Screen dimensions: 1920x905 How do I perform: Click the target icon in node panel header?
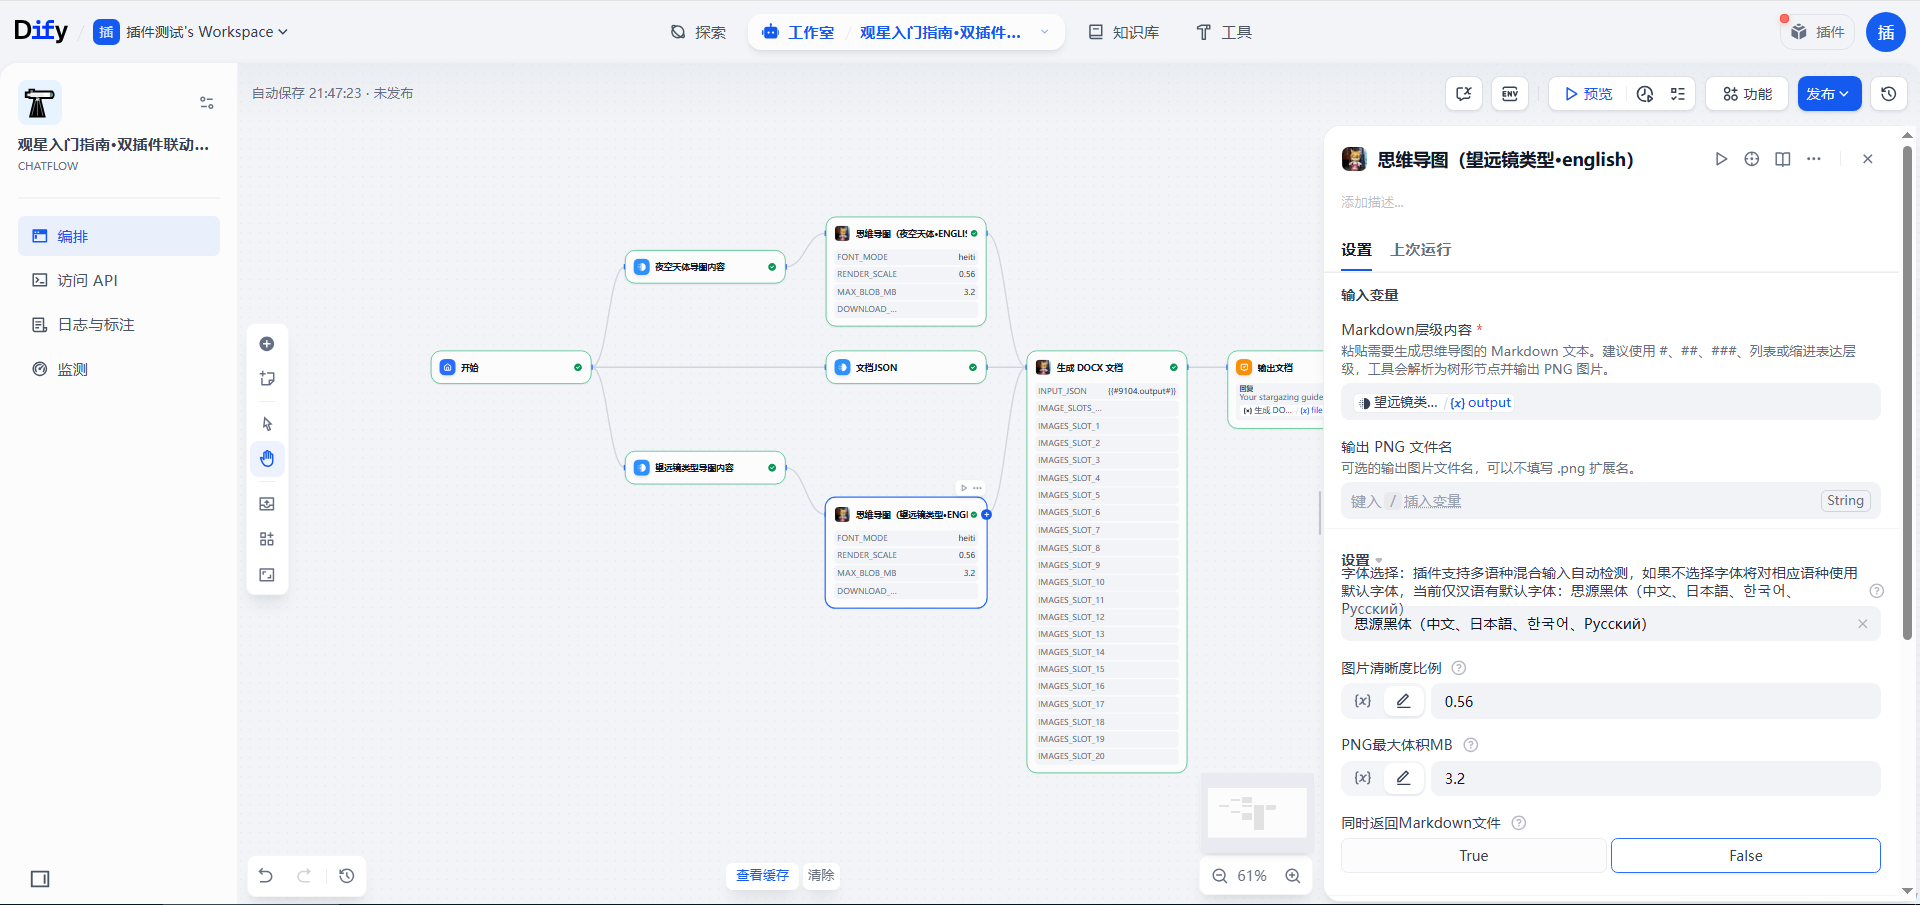click(1752, 159)
